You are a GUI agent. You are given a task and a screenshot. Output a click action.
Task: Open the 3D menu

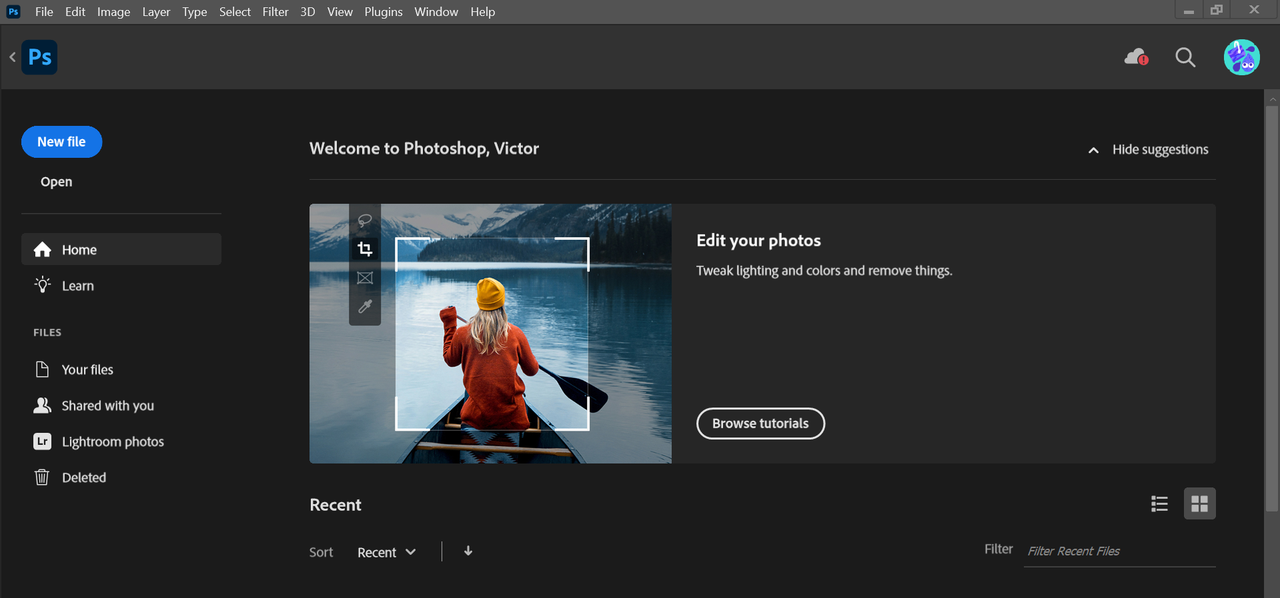[308, 12]
